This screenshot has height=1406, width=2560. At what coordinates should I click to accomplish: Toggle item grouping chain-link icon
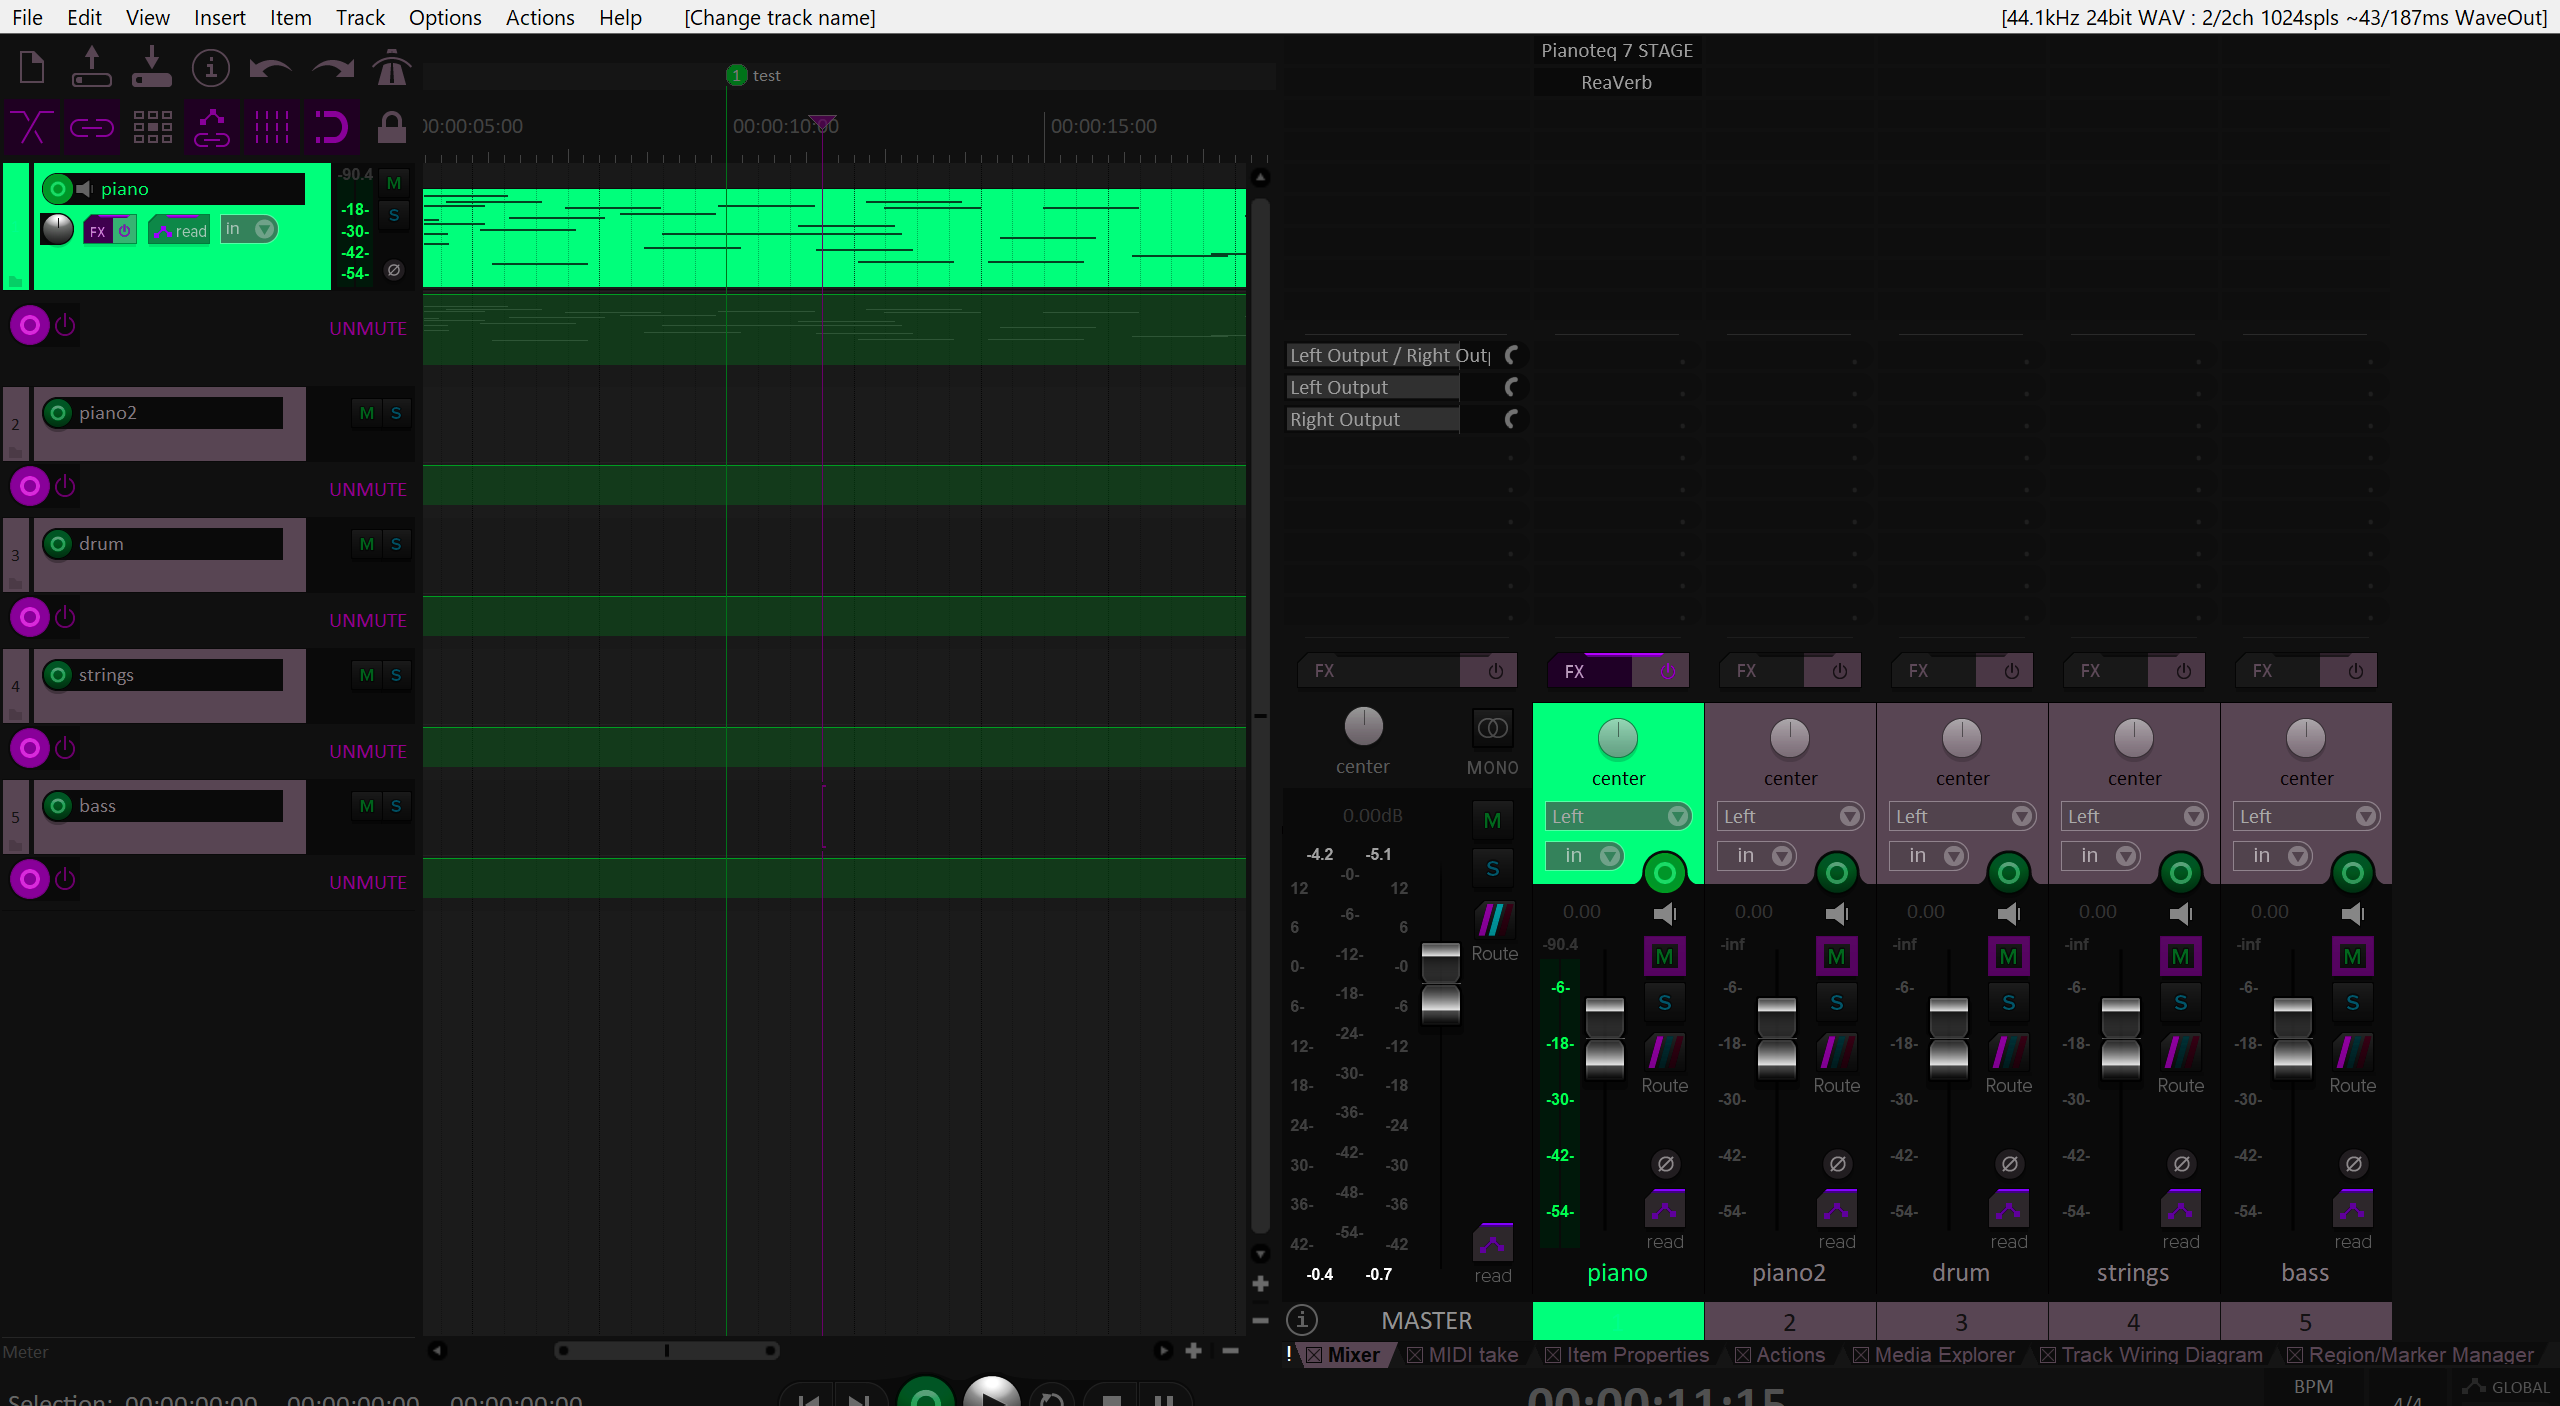(x=91, y=127)
